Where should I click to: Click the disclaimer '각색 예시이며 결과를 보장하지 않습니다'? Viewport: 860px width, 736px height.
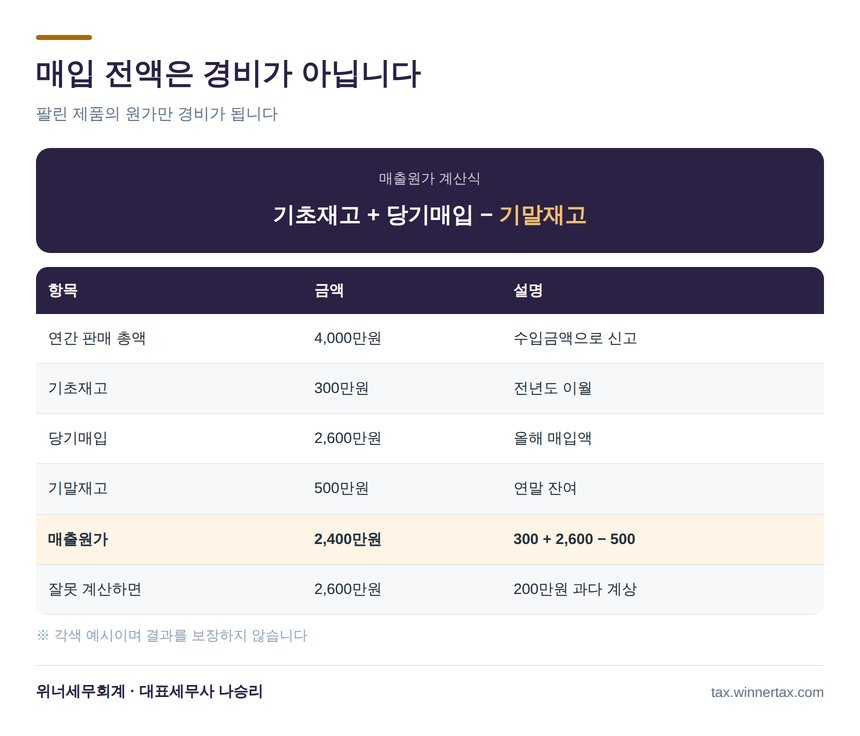point(180,636)
